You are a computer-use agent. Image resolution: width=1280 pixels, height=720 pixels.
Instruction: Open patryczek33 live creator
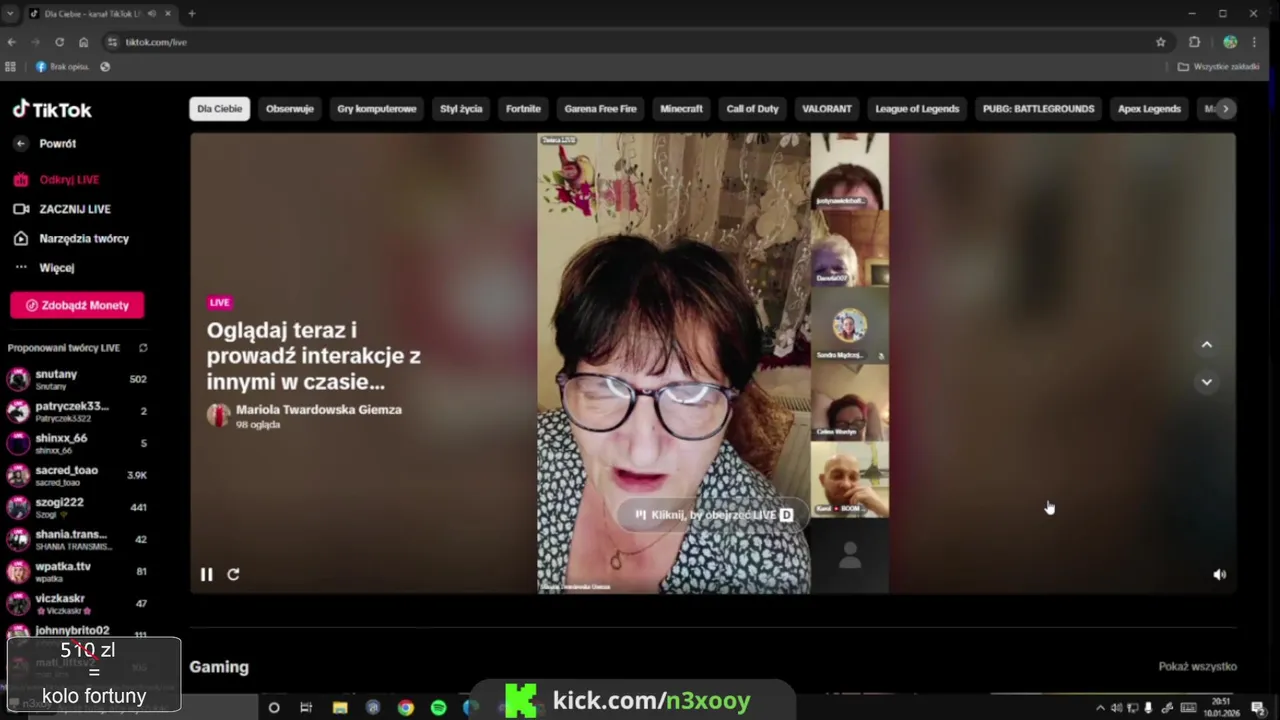pyautogui.click(x=77, y=411)
